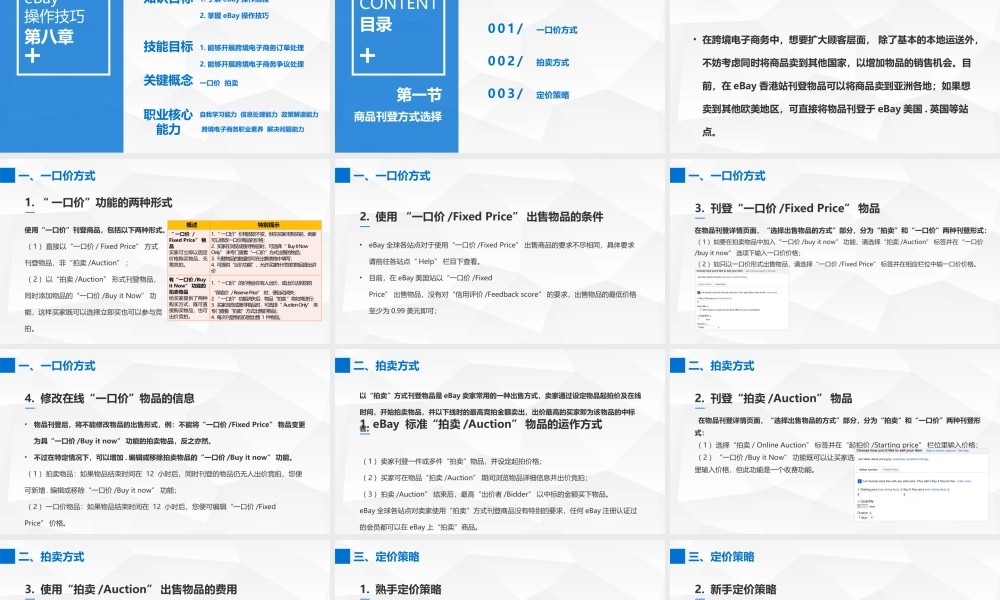Click the Buy It Now price help icon

pos(948,489)
